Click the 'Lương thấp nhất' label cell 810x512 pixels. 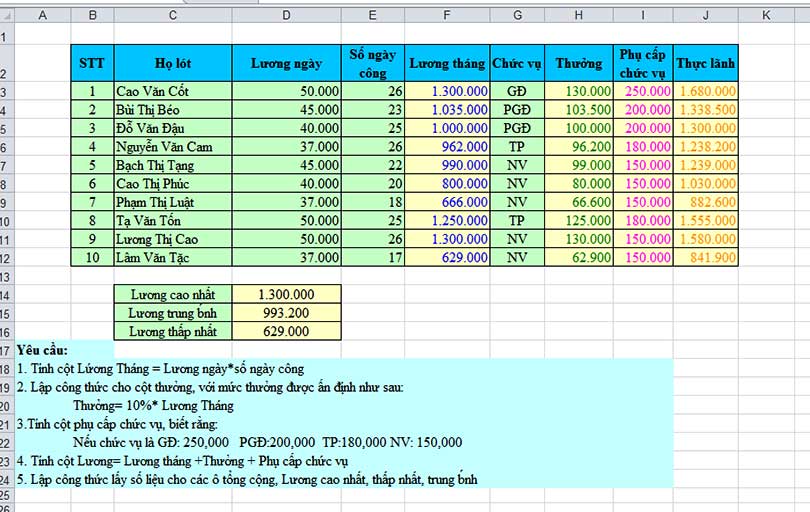coord(173,331)
